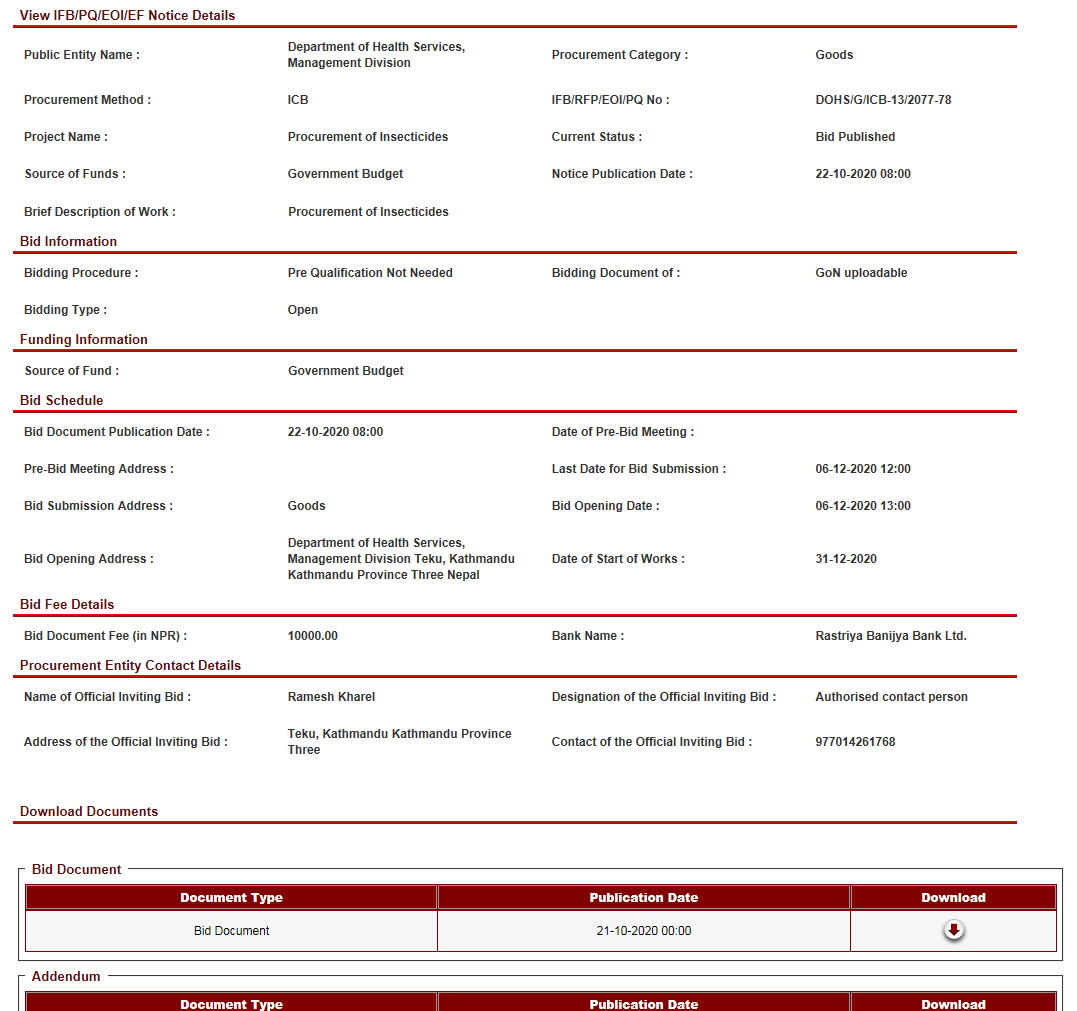Select the Rastriya Banijya Bank Ltd. text
This screenshot has height=1011, width=1077.
click(891, 636)
